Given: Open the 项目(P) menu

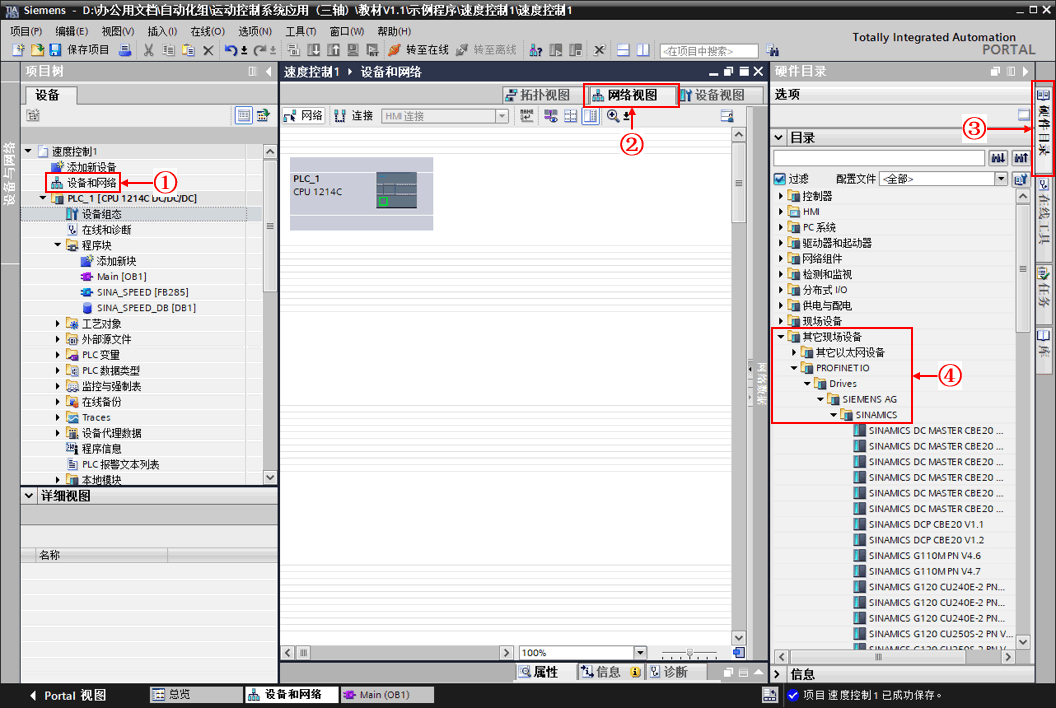Looking at the screenshot, I should (26, 31).
